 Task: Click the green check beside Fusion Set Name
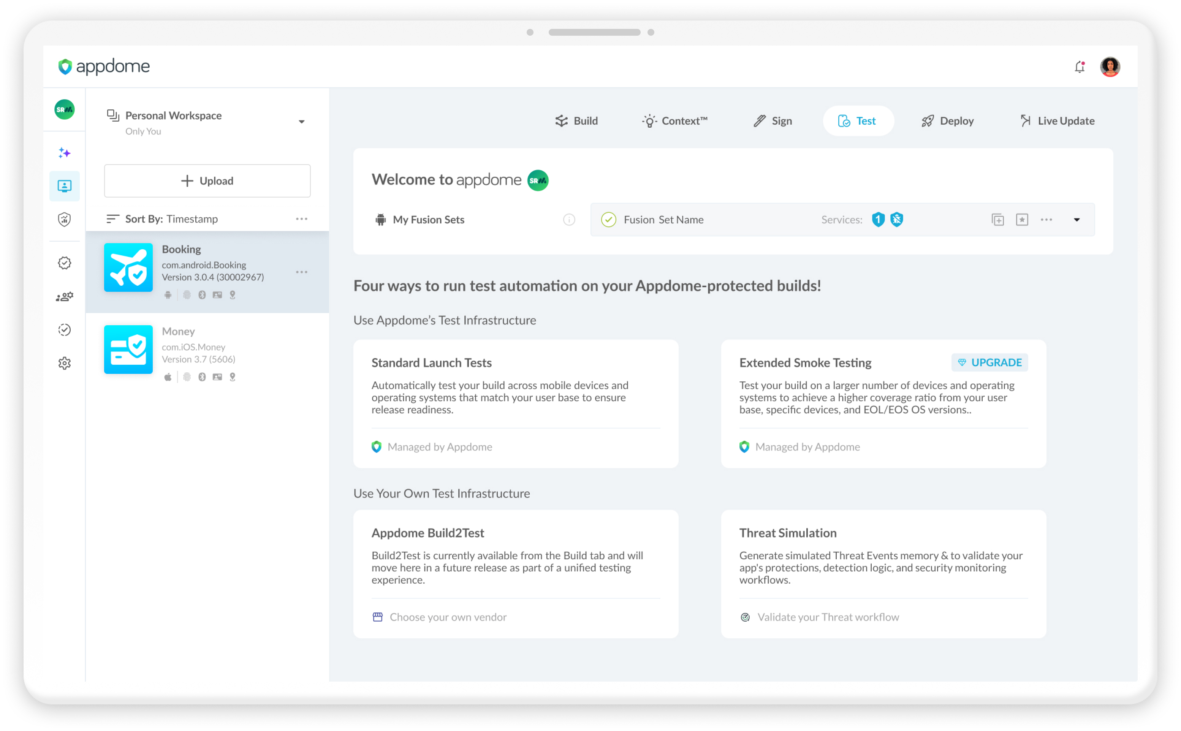coord(609,220)
